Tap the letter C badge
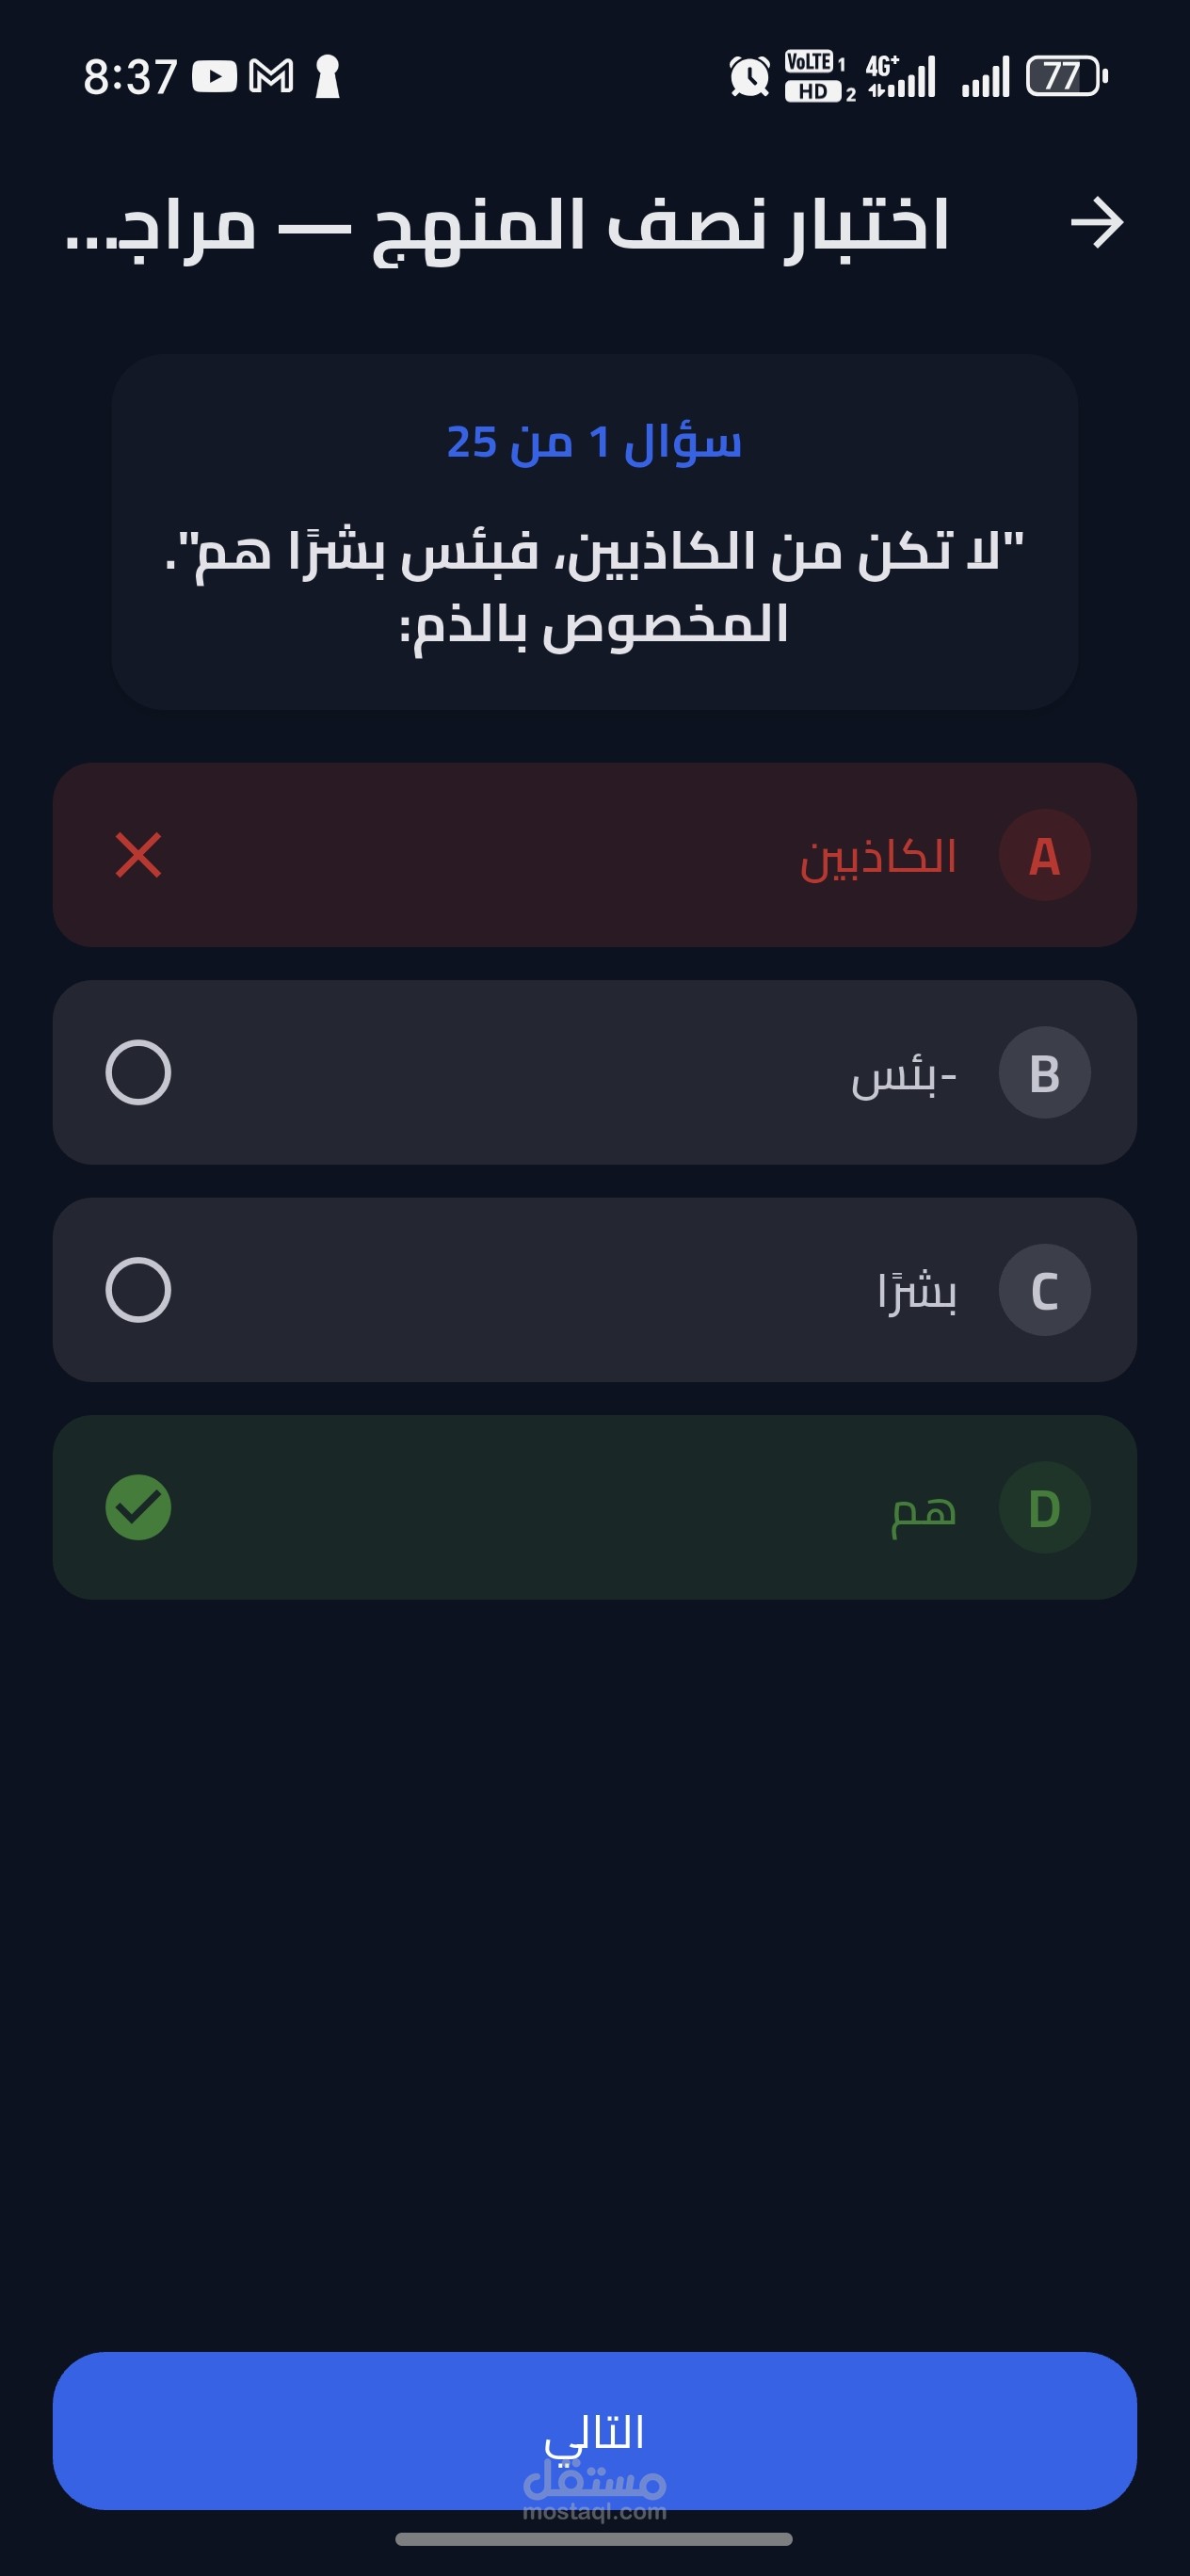 tap(1044, 1290)
